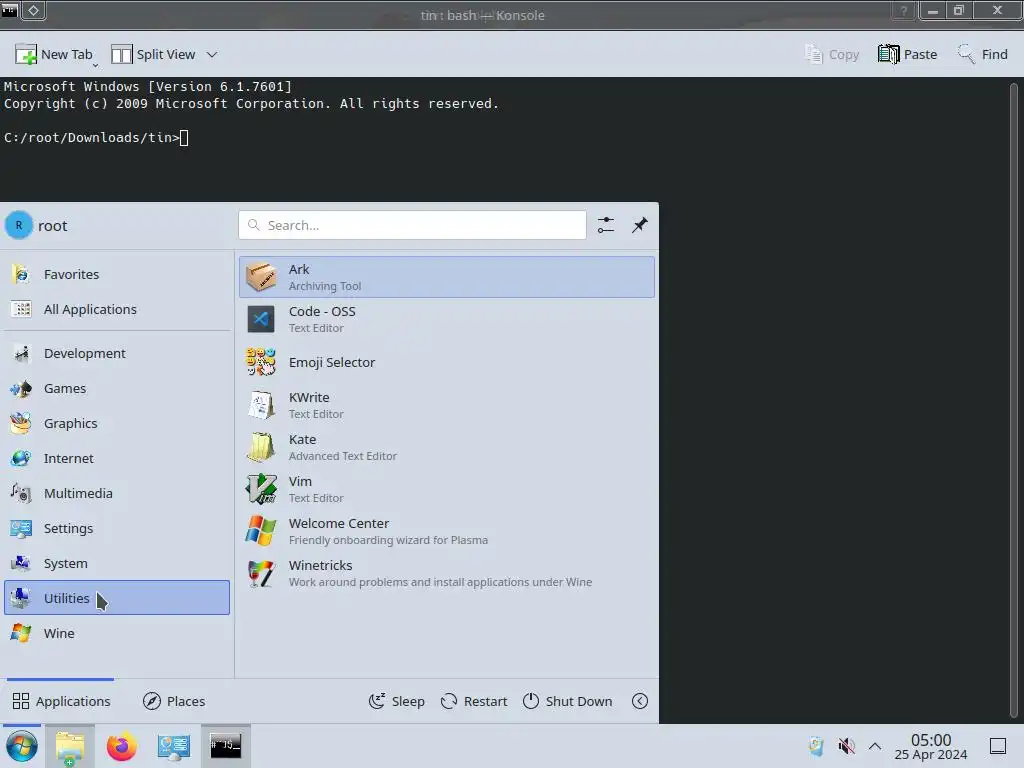Pin the application launcher open
Viewport: 1024px width, 768px height.
coord(639,225)
